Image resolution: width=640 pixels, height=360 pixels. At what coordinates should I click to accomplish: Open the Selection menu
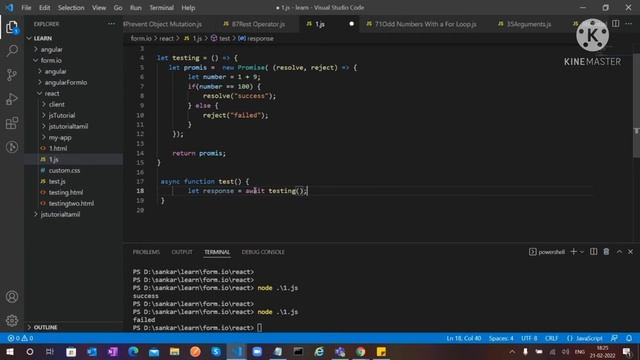click(x=71, y=8)
